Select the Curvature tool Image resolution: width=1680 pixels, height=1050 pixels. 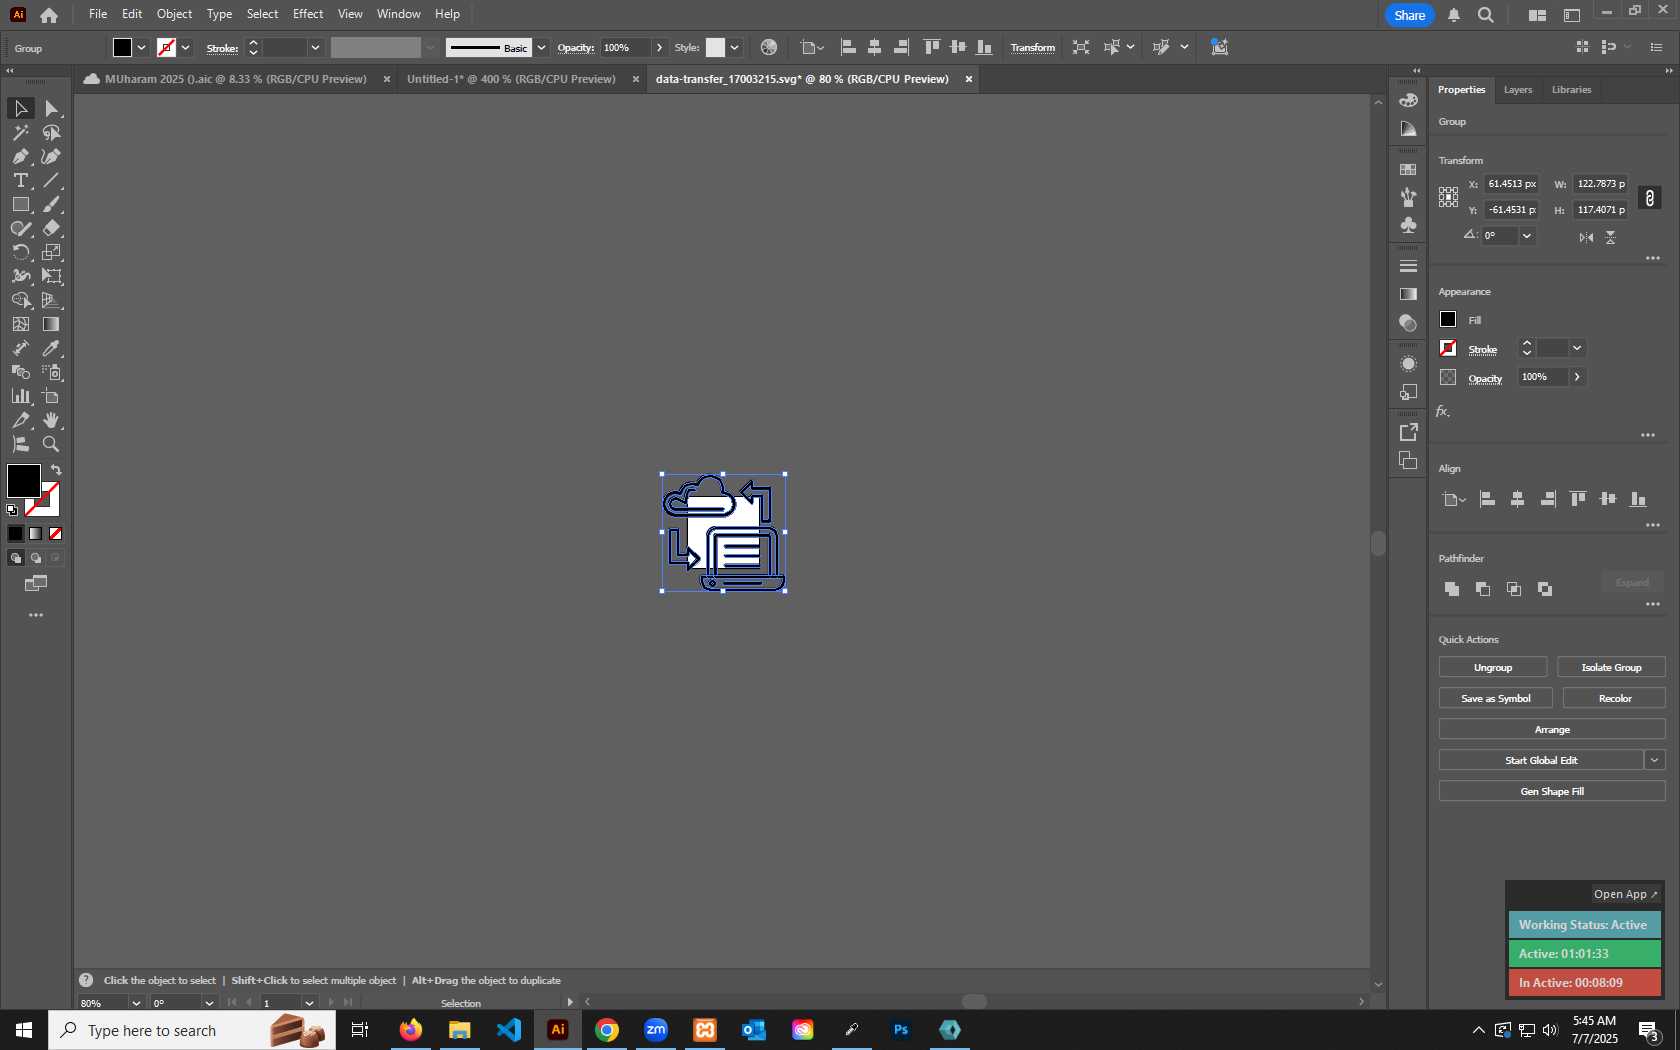click(52, 156)
